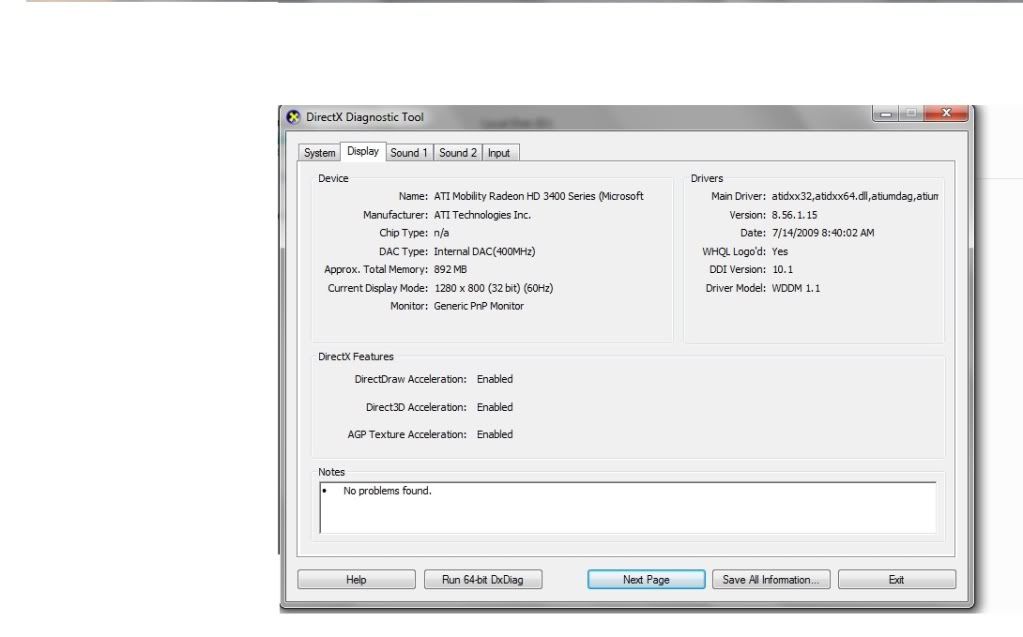Click the 'Current Display Mode:' label
This screenshot has width=1023, height=637.
378,288
